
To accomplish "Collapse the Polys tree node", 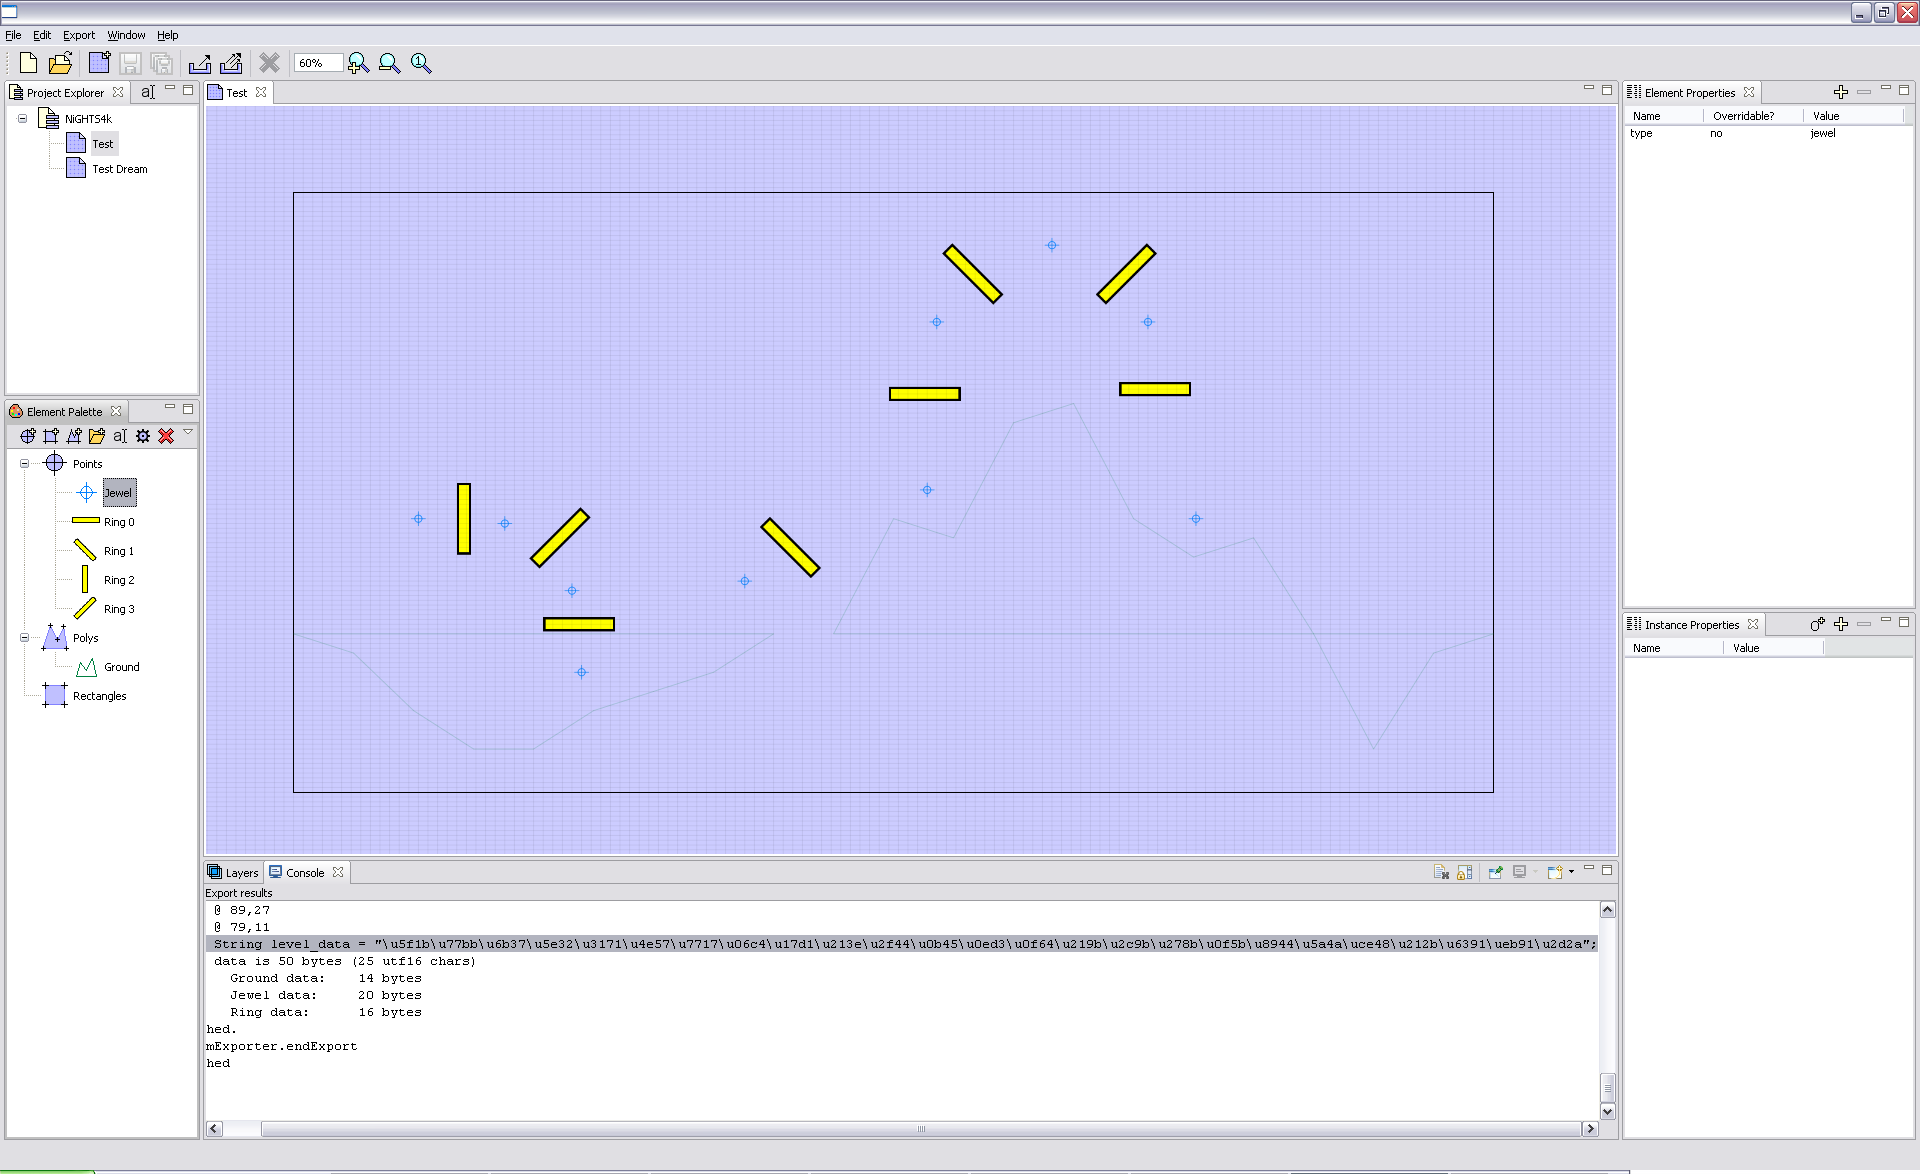I will pos(25,638).
